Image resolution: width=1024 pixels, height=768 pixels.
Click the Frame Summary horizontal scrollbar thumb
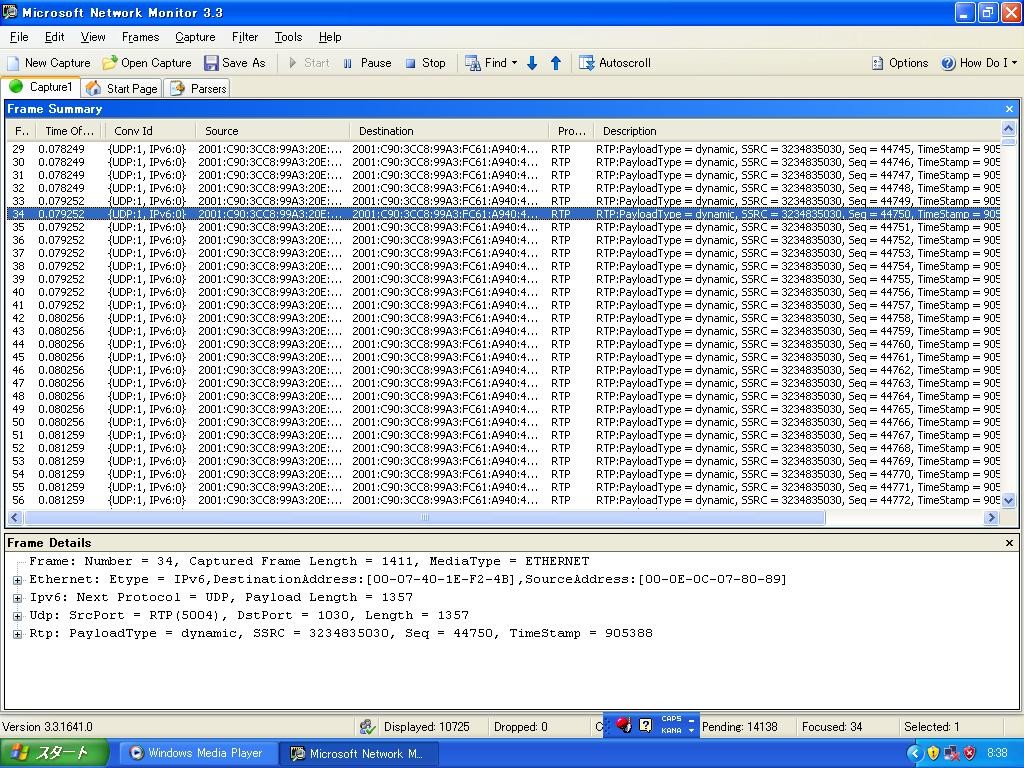coord(424,518)
